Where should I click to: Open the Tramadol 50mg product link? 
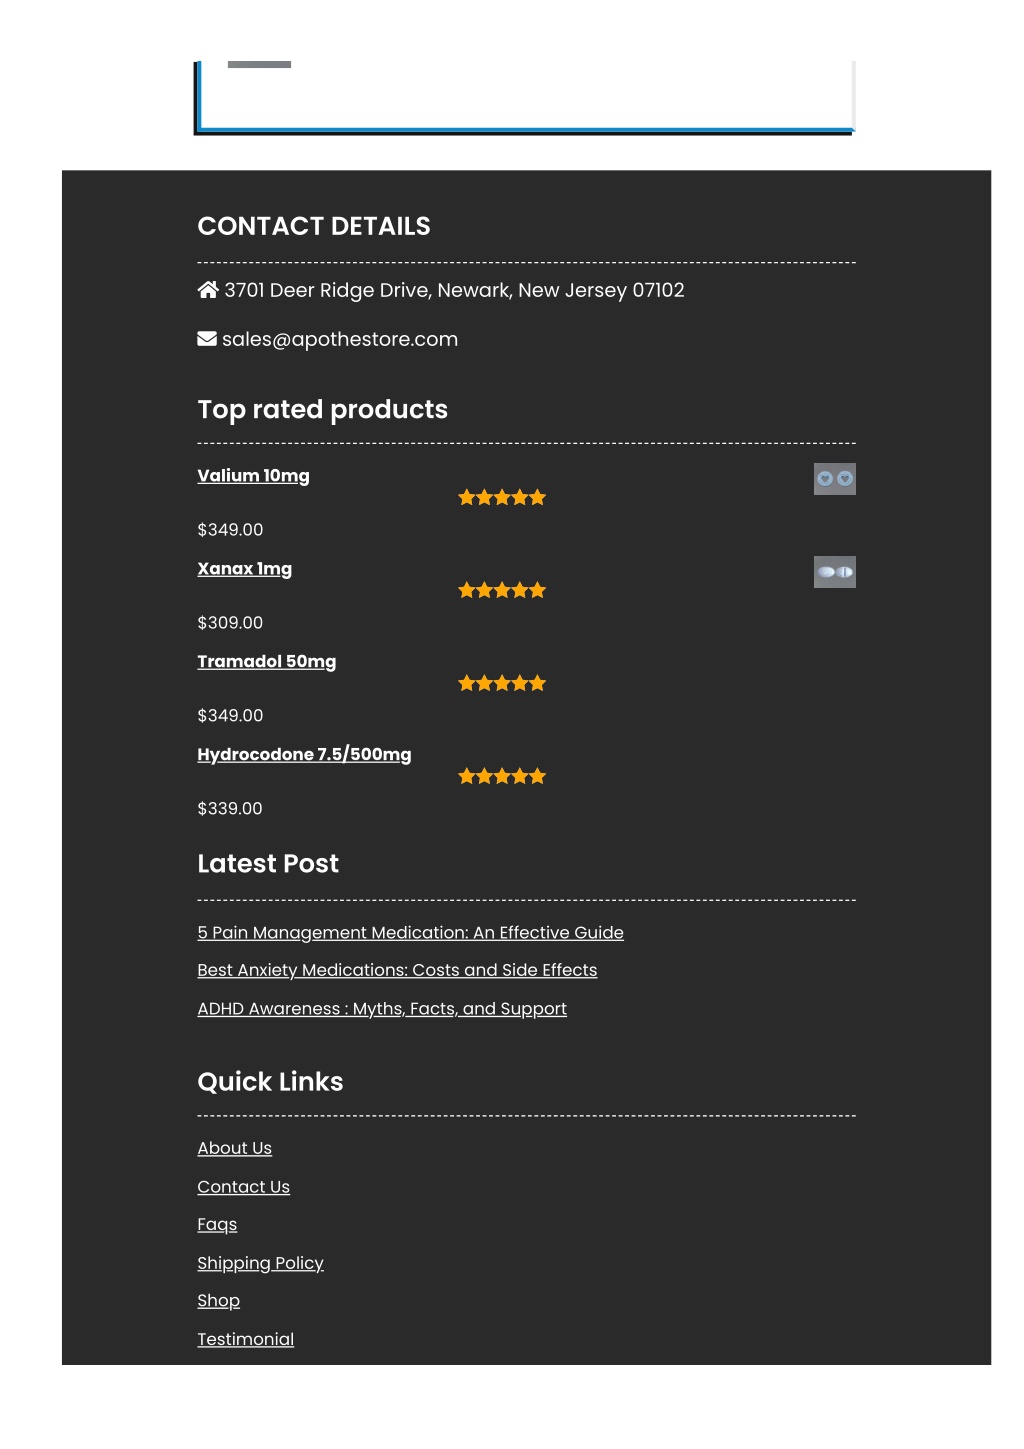[x=267, y=662]
